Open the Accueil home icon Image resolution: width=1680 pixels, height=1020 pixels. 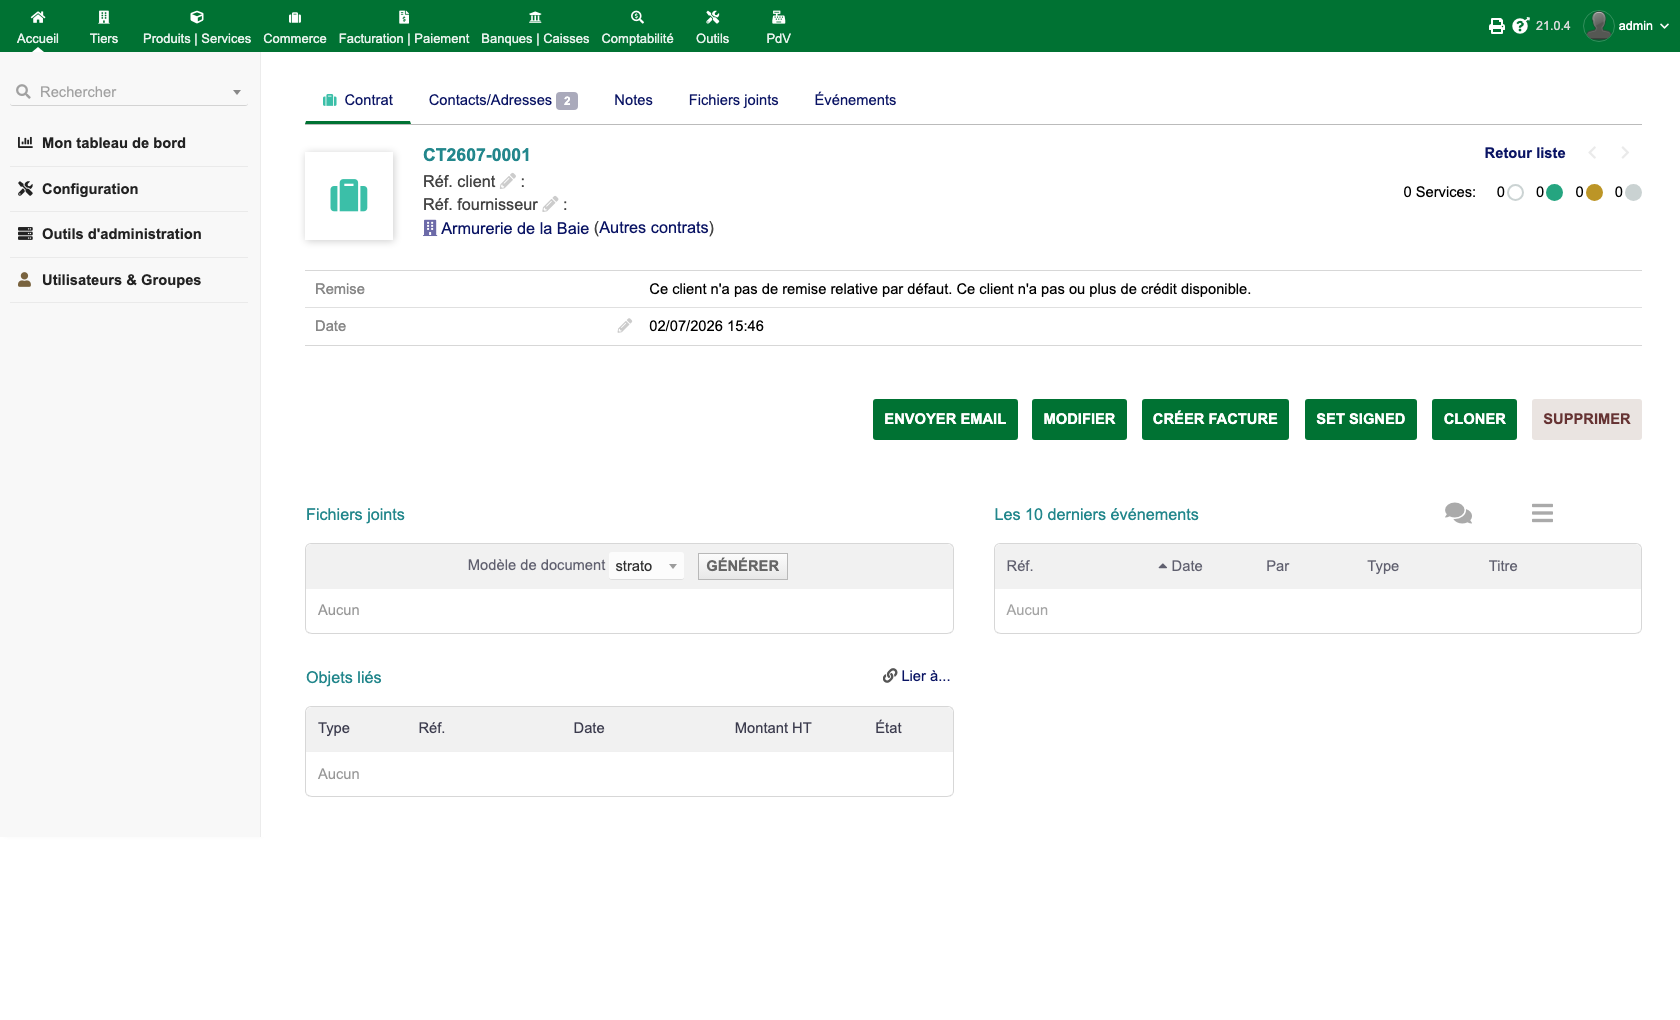pyautogui.click(x=38, y=17)
